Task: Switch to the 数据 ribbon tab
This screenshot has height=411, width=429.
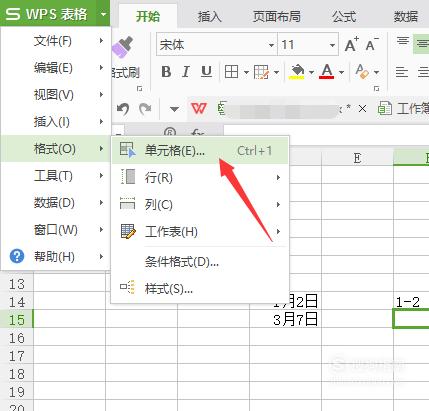Action: coord(405,16)
